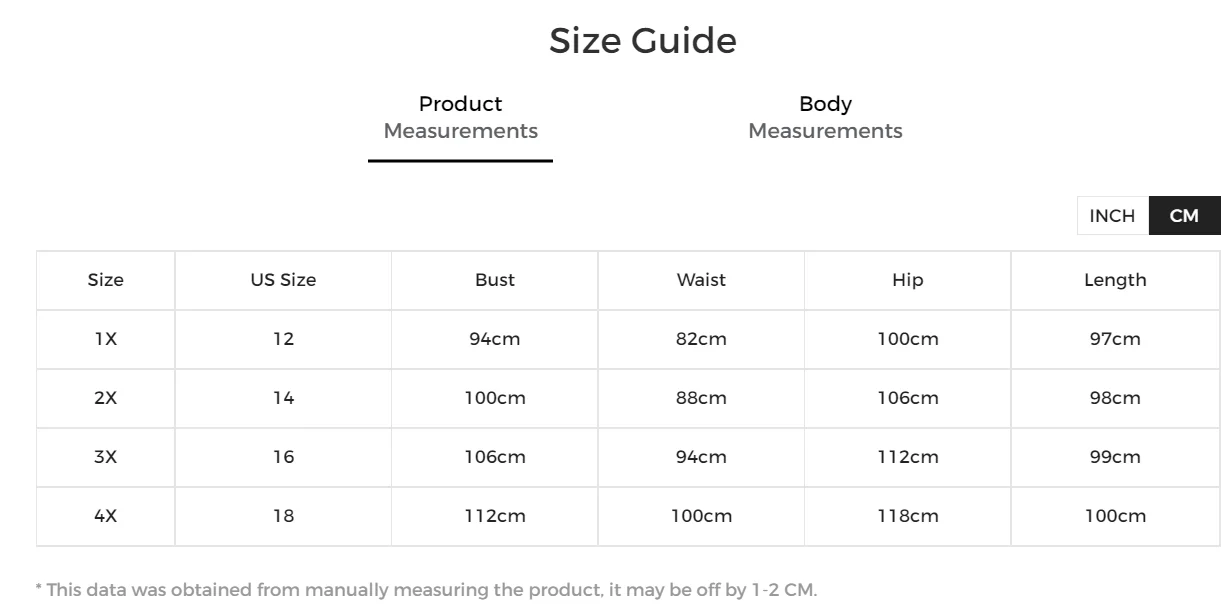
Task: Click the Bust column header
Action: [495, 280]
